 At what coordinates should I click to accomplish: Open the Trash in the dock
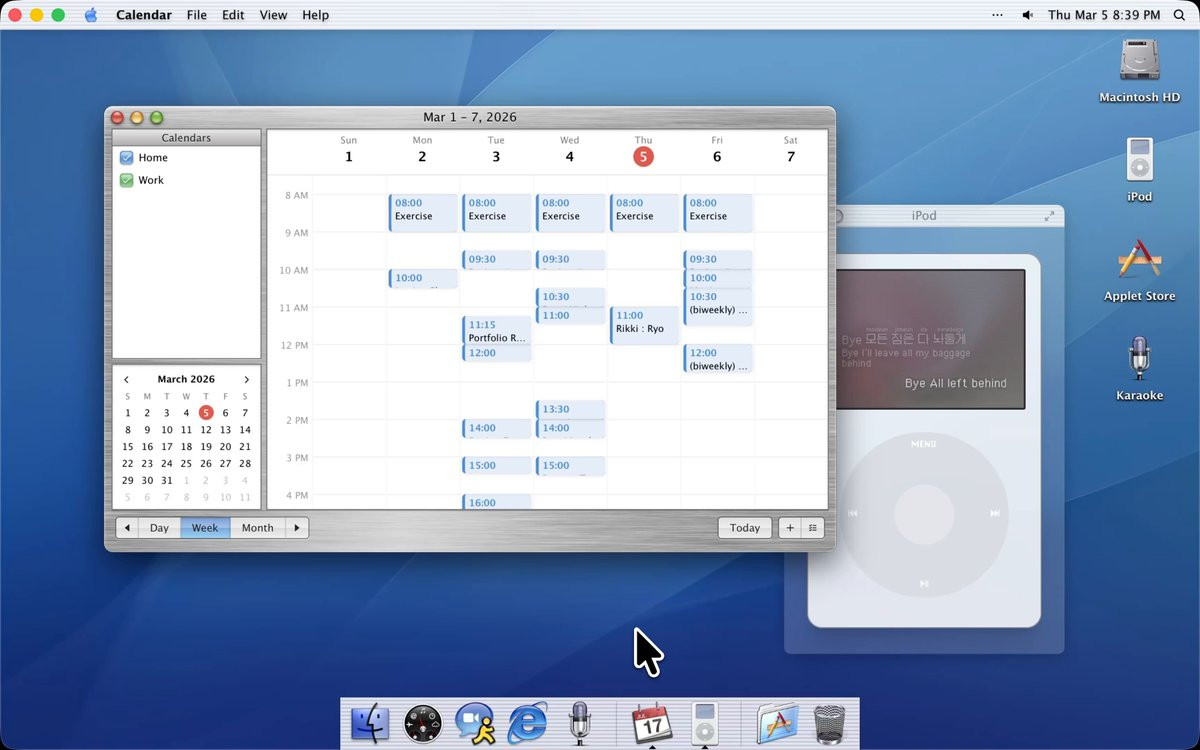click(x=829, y=724)
